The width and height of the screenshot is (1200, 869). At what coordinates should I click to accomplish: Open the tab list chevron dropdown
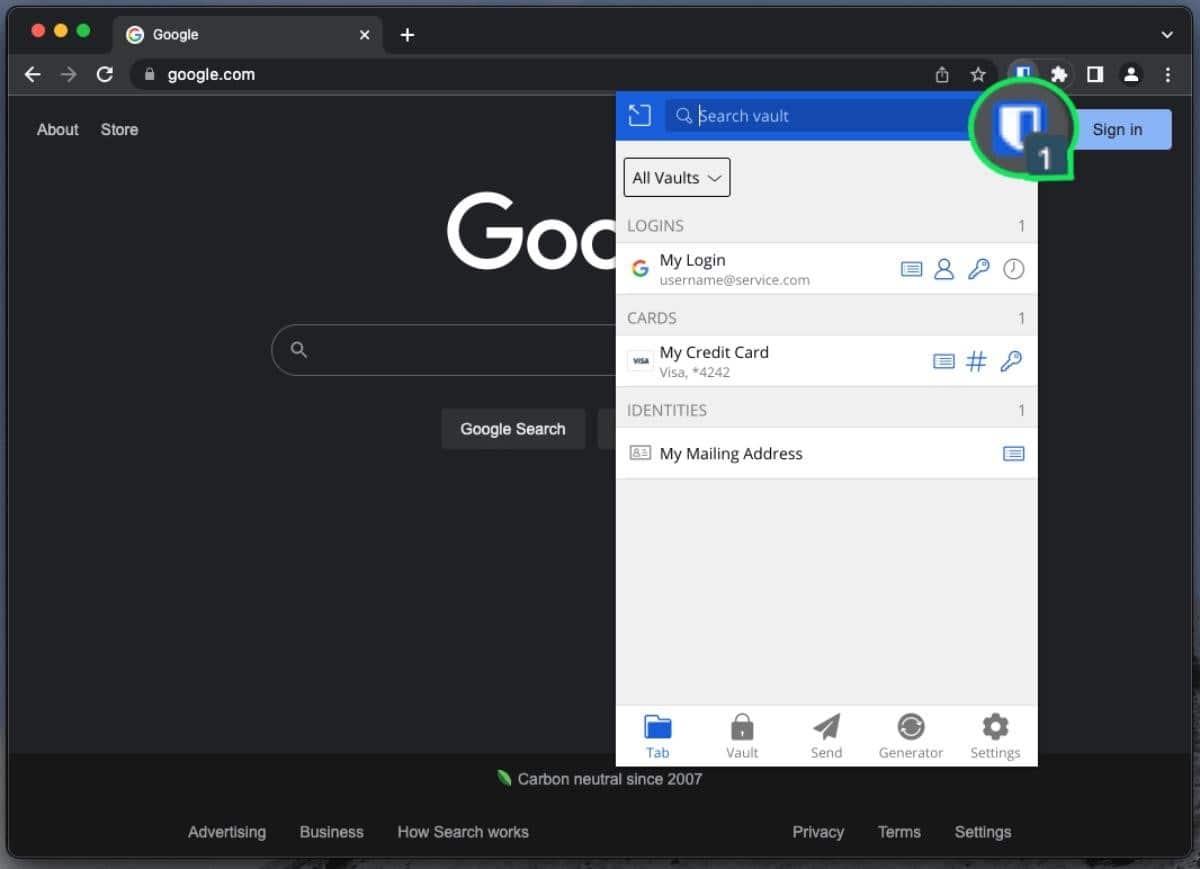point(1166,35)
